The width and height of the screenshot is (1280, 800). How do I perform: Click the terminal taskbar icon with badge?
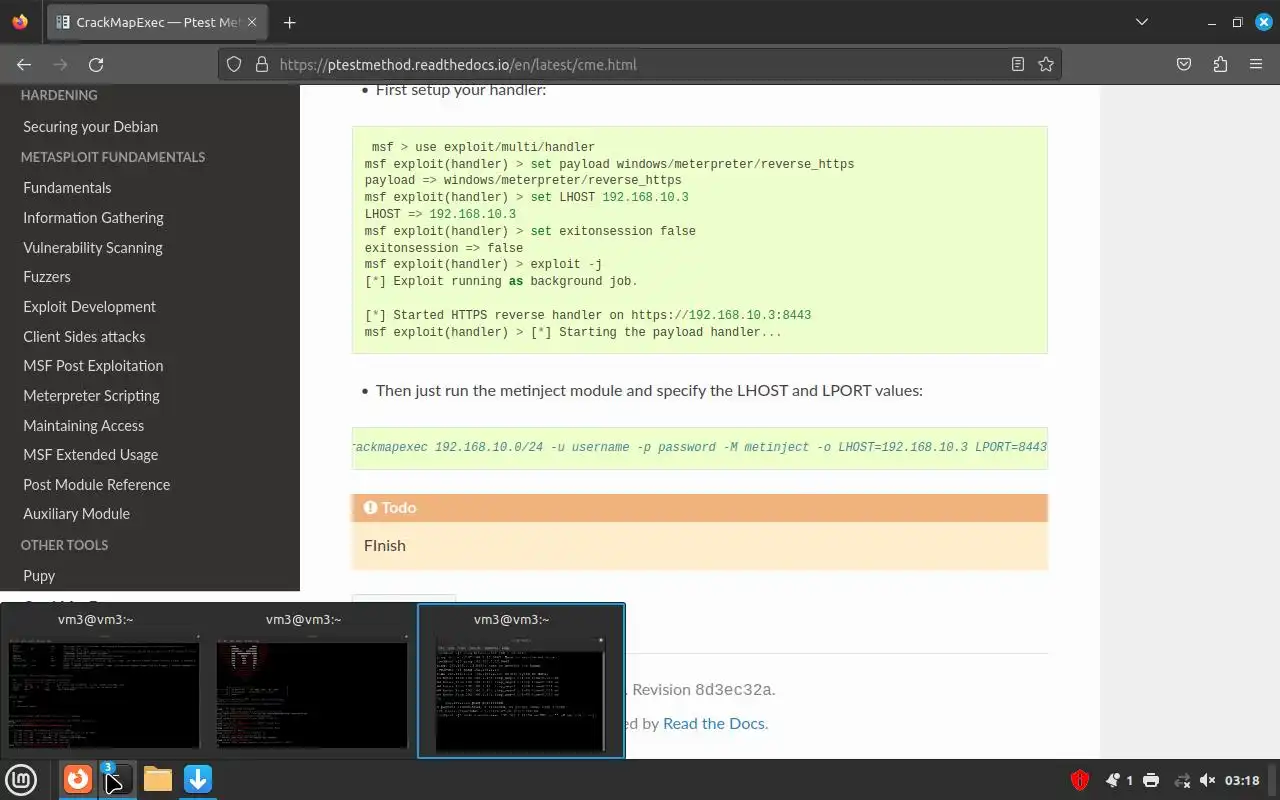[117, 779]
